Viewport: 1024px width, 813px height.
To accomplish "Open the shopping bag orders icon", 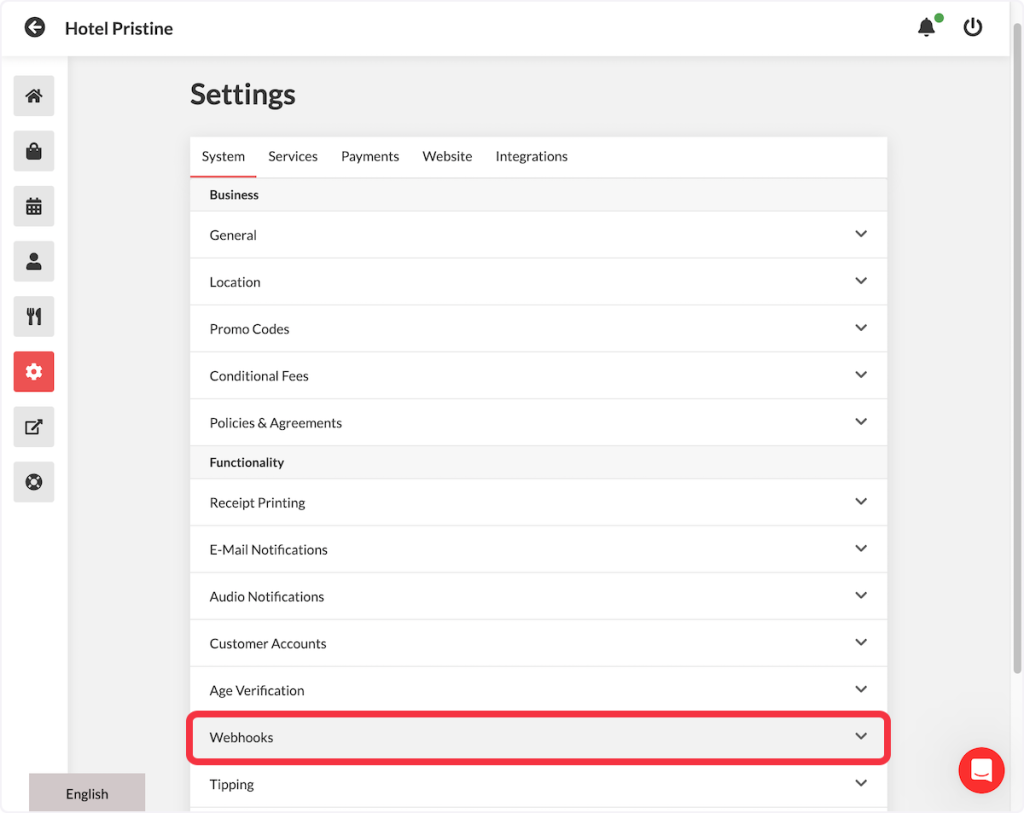I will pos(34,151).
